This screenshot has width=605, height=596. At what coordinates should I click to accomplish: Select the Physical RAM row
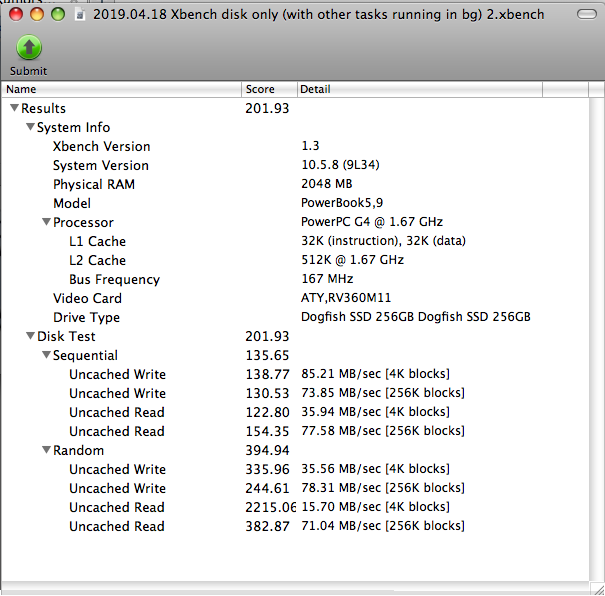point(295,184)
